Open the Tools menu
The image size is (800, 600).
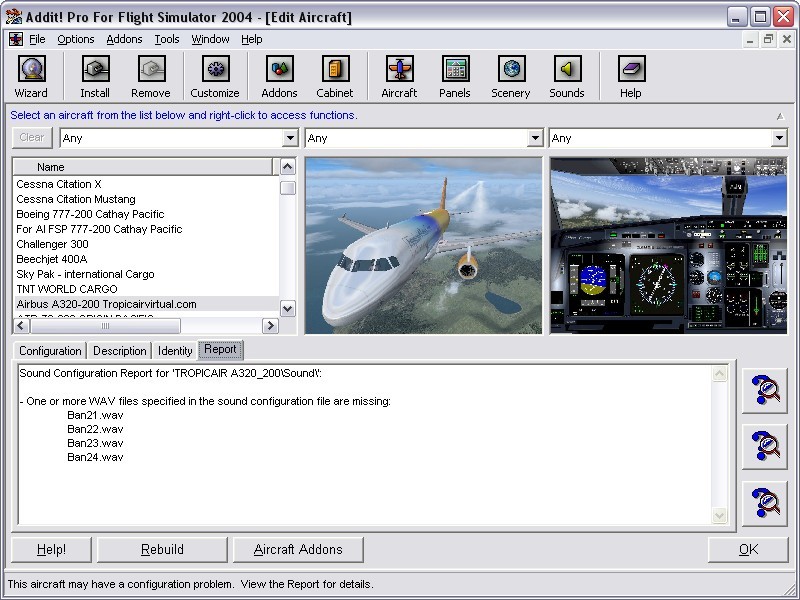click(167, 39)
